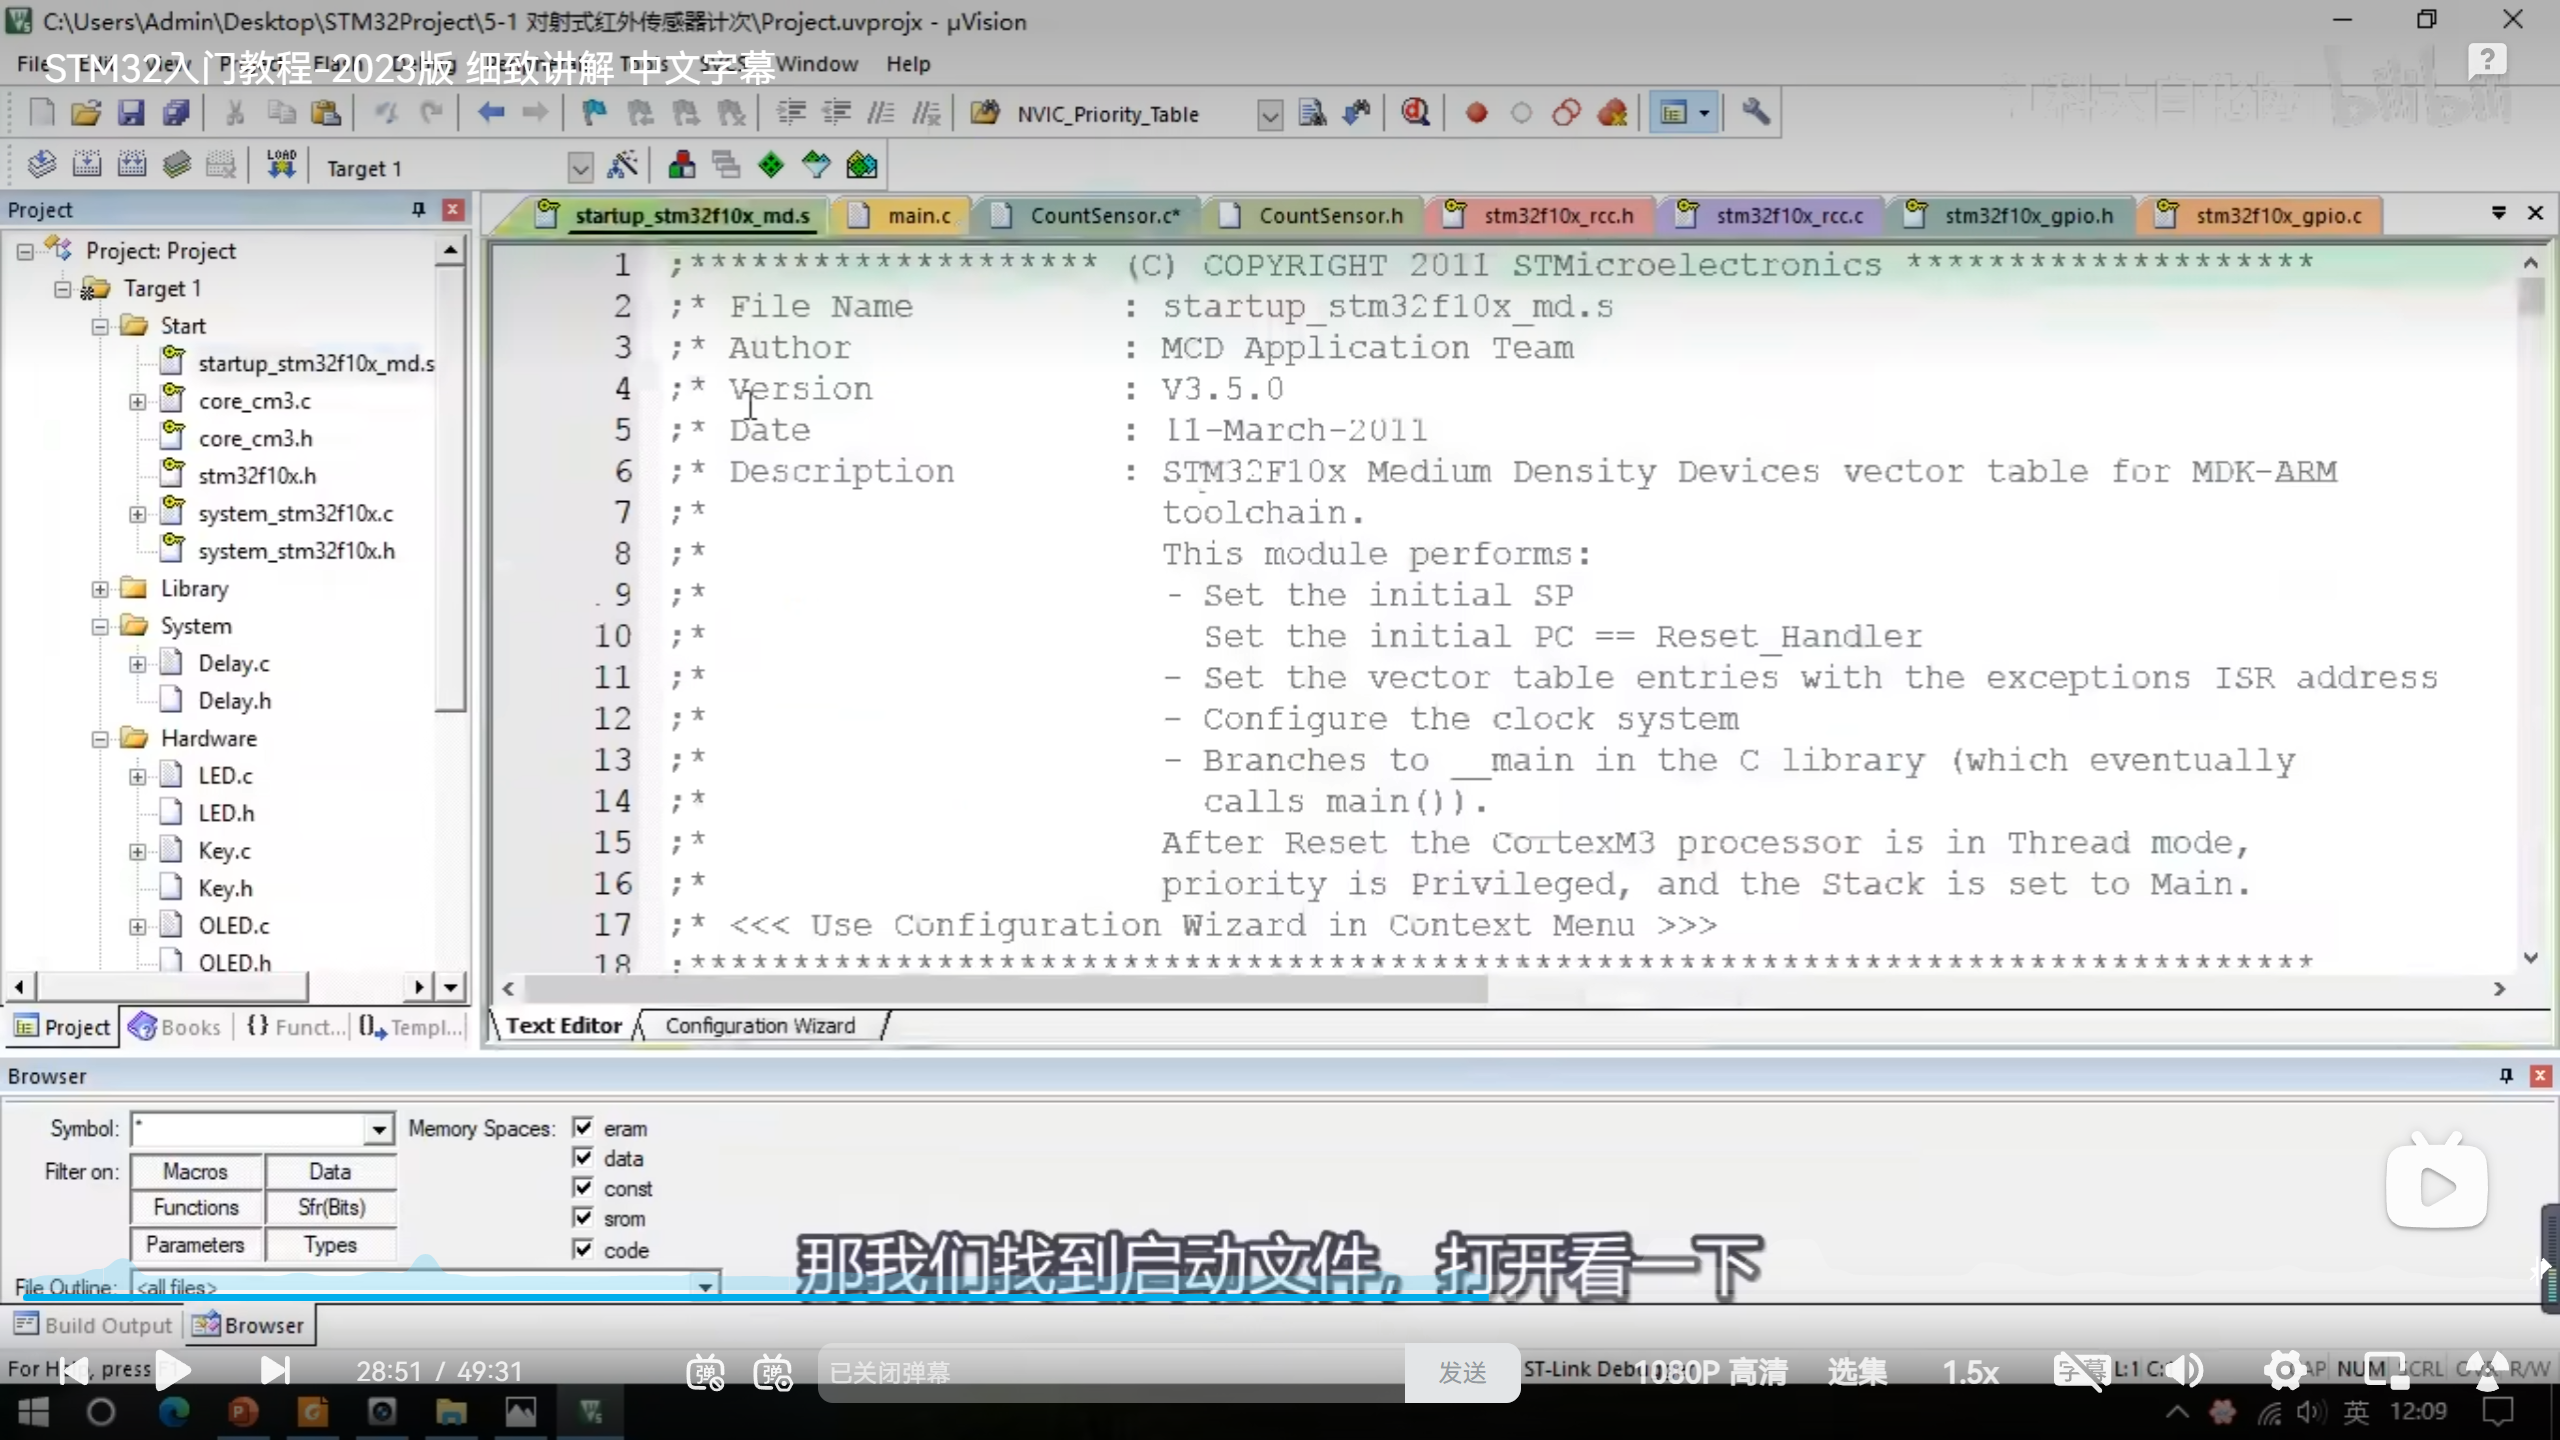2560x1440 pixels.
Task: Switch to the main.c editor tab
Action: (x=918, y=216)
